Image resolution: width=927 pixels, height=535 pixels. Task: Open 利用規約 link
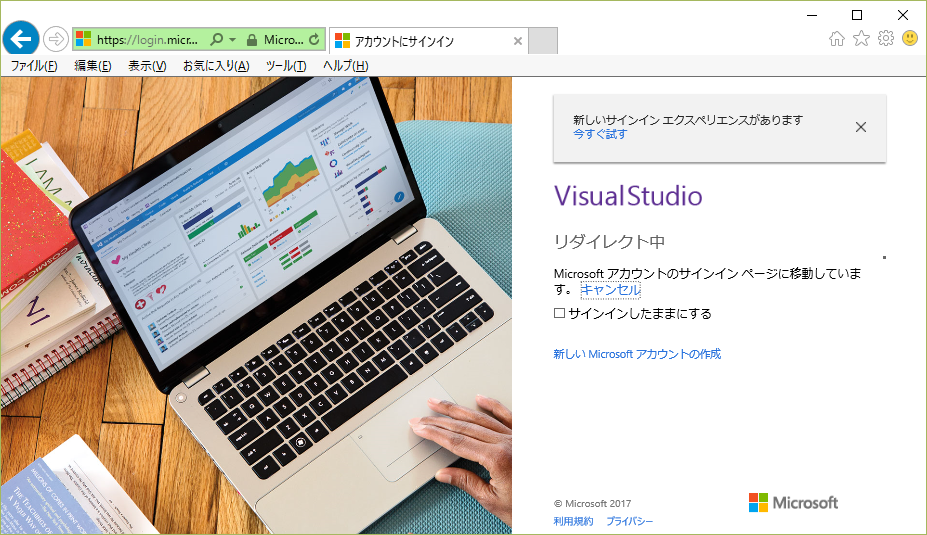pos(573,521)
